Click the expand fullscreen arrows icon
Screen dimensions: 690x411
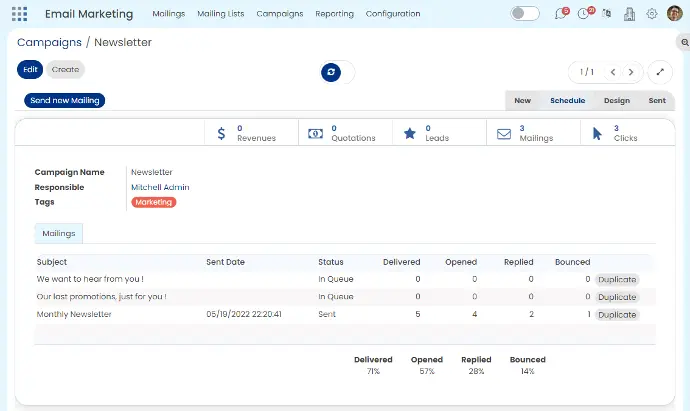660,72
